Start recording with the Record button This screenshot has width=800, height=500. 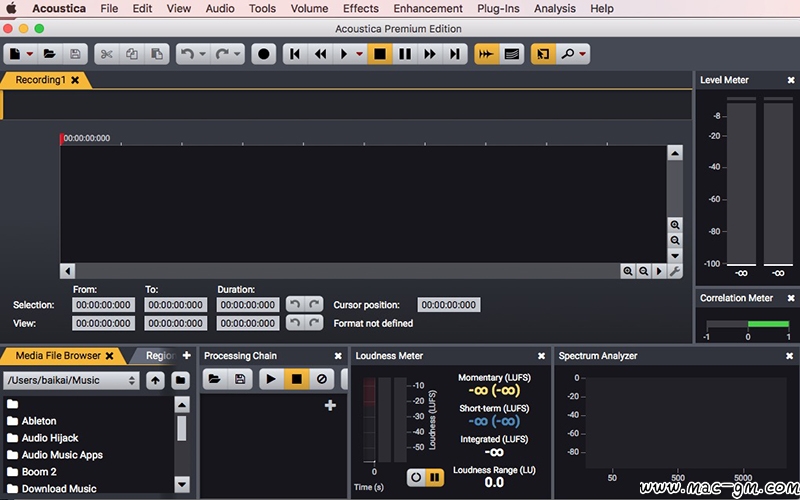pos(264,54)
